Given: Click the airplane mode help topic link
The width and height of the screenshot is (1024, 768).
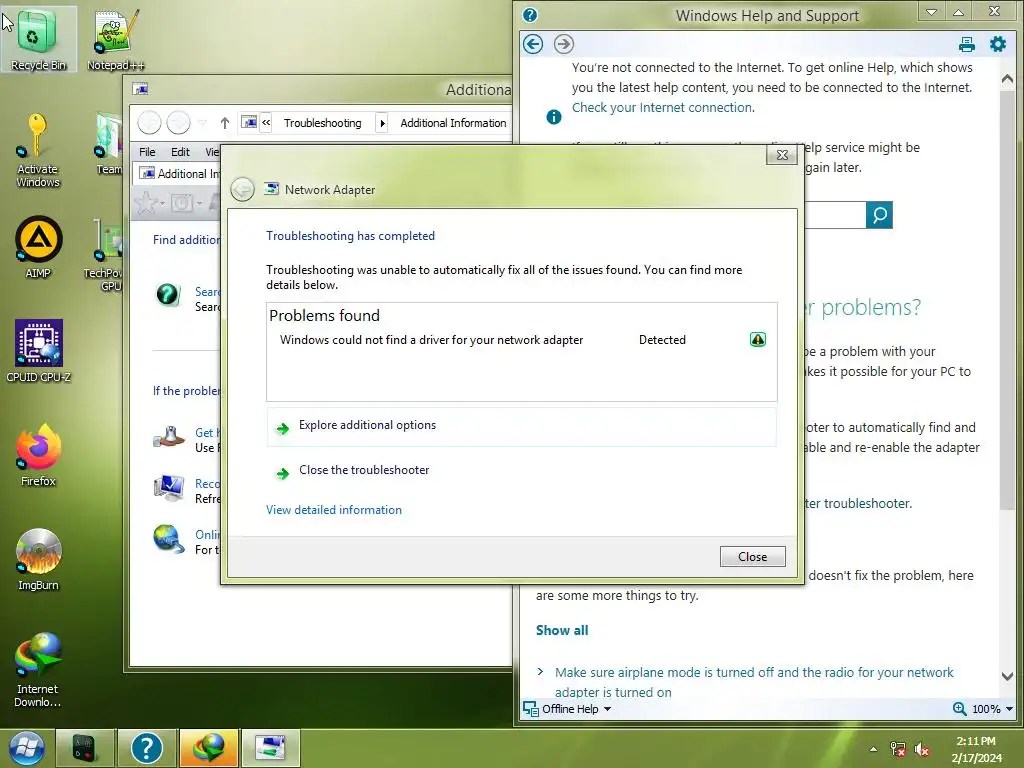Looking at the screenshot, I should click(x=754, y=682).
